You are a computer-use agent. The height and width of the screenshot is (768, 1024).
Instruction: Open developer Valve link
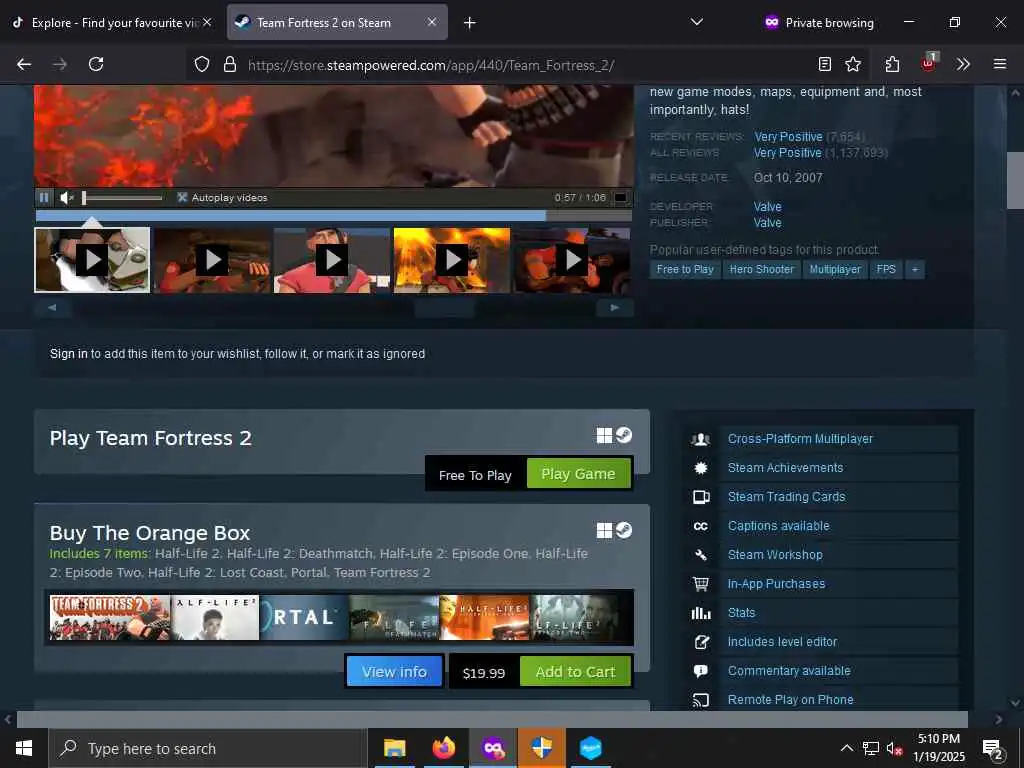click(x=767, y=206)
